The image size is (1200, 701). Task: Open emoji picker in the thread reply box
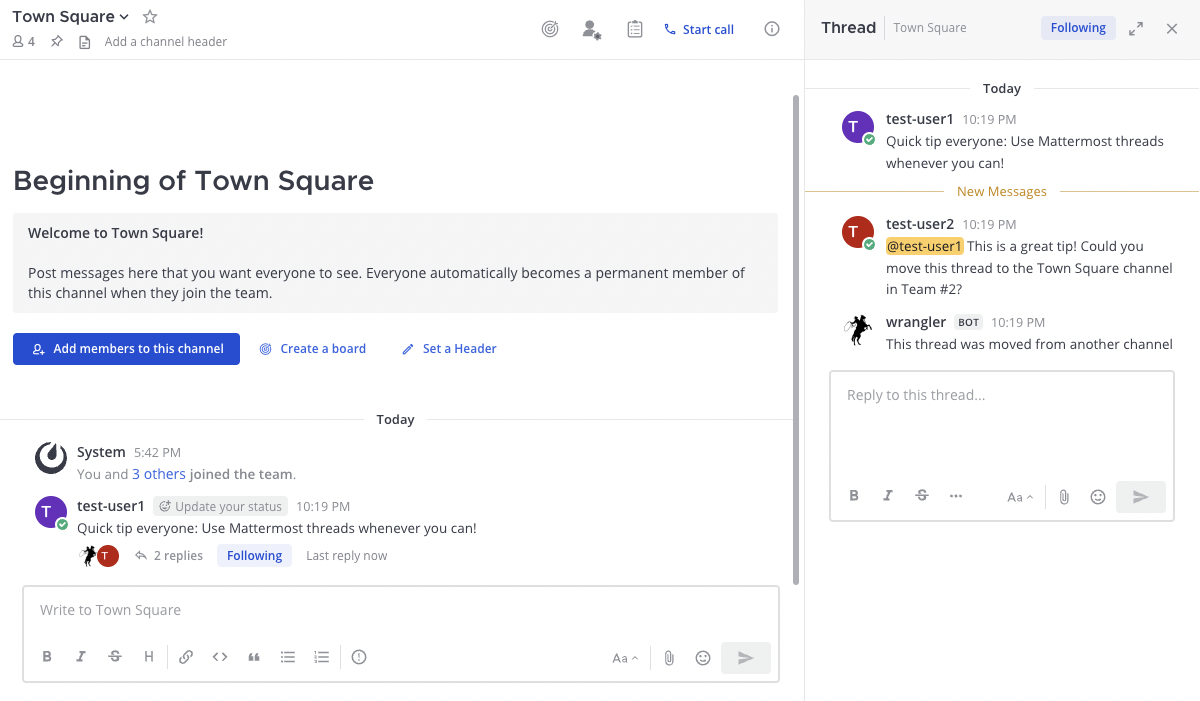coord(1098,497)
